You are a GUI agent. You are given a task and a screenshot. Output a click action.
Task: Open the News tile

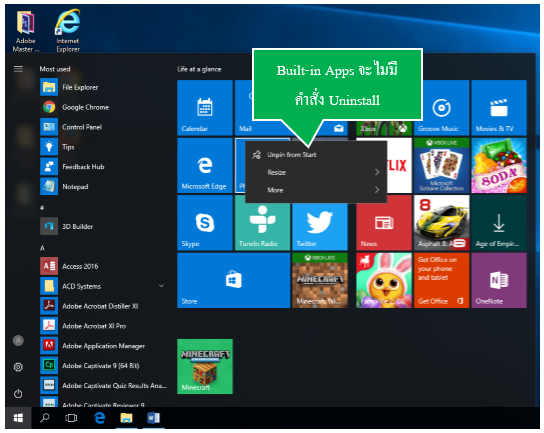(x=384, y=223)
